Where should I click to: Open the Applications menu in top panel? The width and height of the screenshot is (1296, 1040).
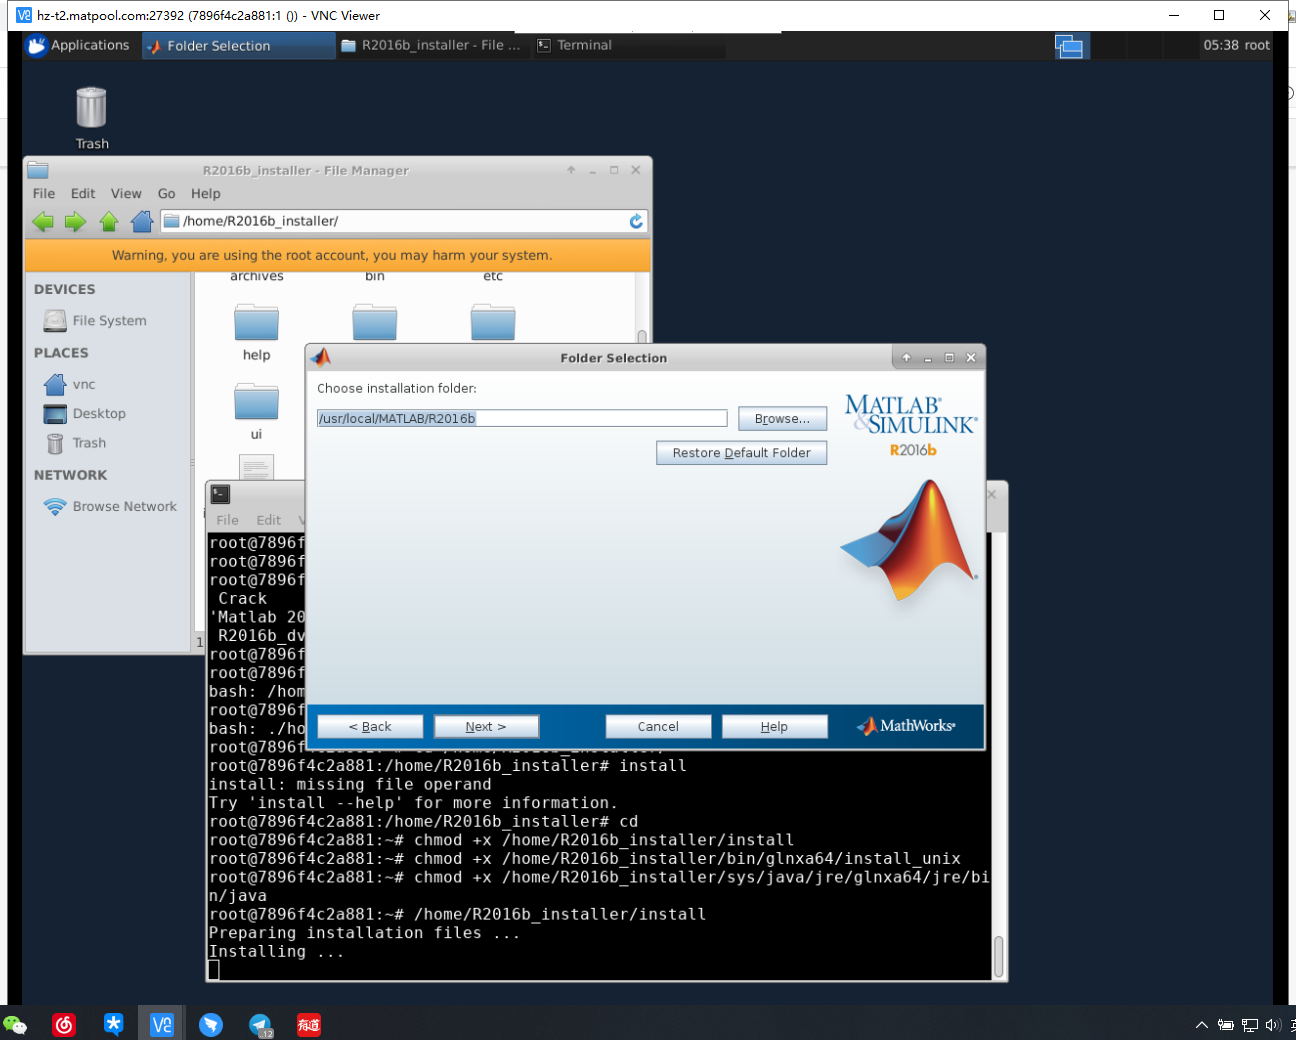tap(79, 45)
